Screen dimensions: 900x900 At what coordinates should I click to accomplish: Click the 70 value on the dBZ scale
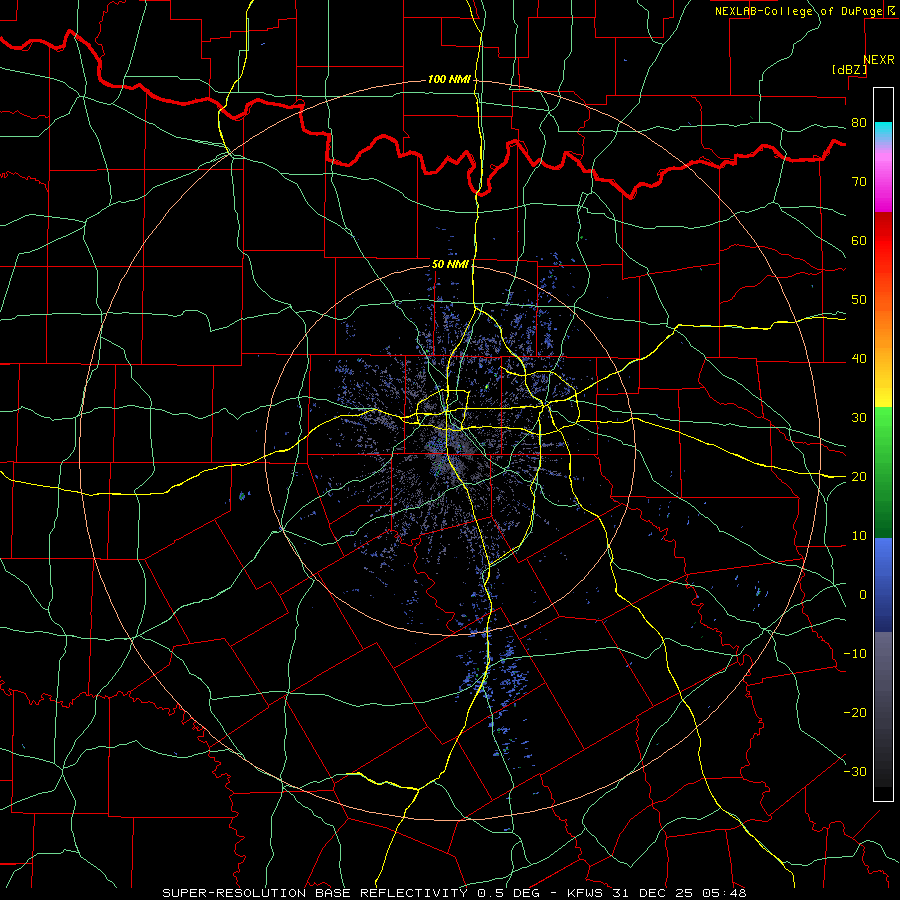pyautogui.click(x=859, y=181)
